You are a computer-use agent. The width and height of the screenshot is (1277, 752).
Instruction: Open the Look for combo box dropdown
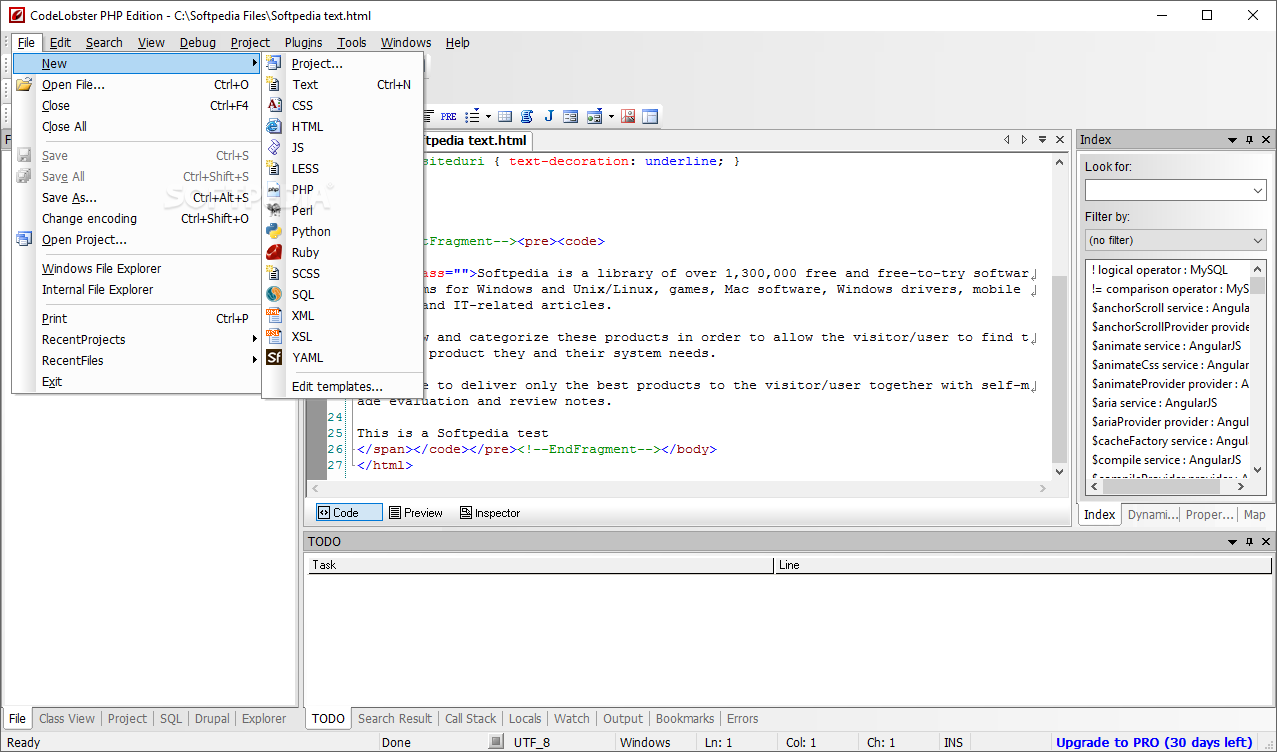point(1258,190)
